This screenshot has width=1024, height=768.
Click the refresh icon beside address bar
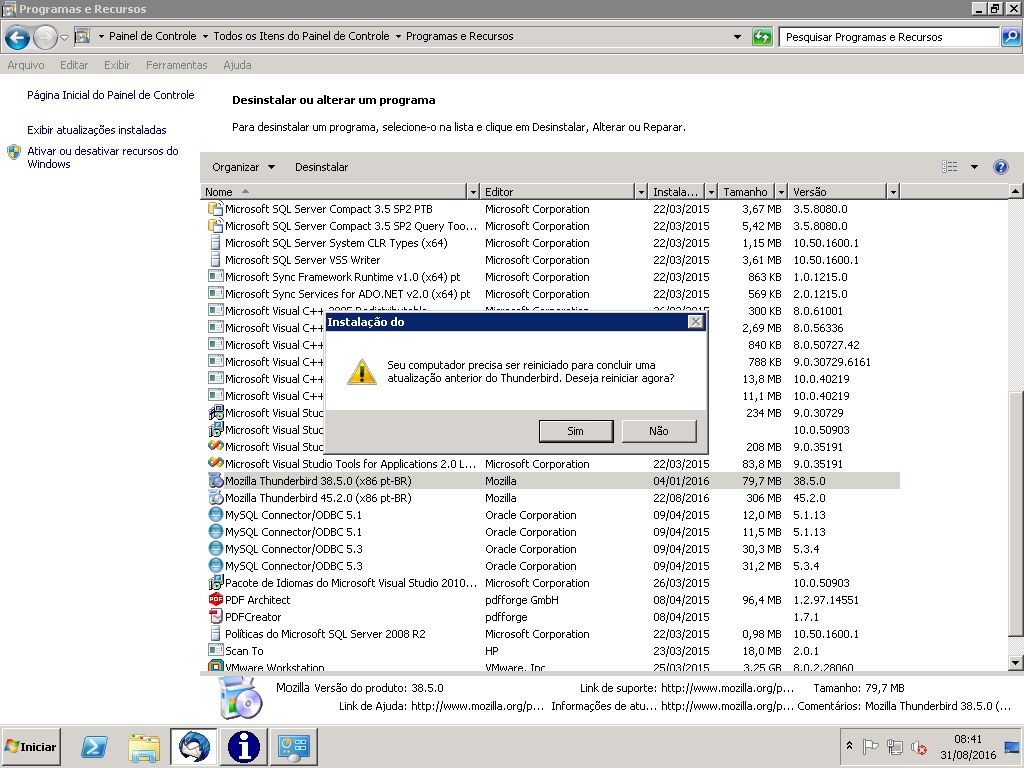[x=762, y=37]
